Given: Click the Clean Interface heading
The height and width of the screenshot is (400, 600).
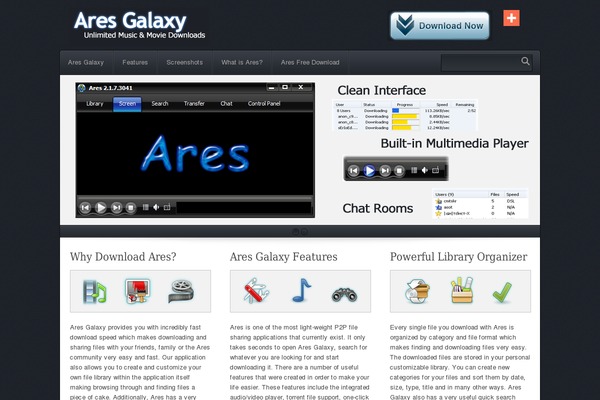Looking at the screenshot, I should click(x=382, y=91).
